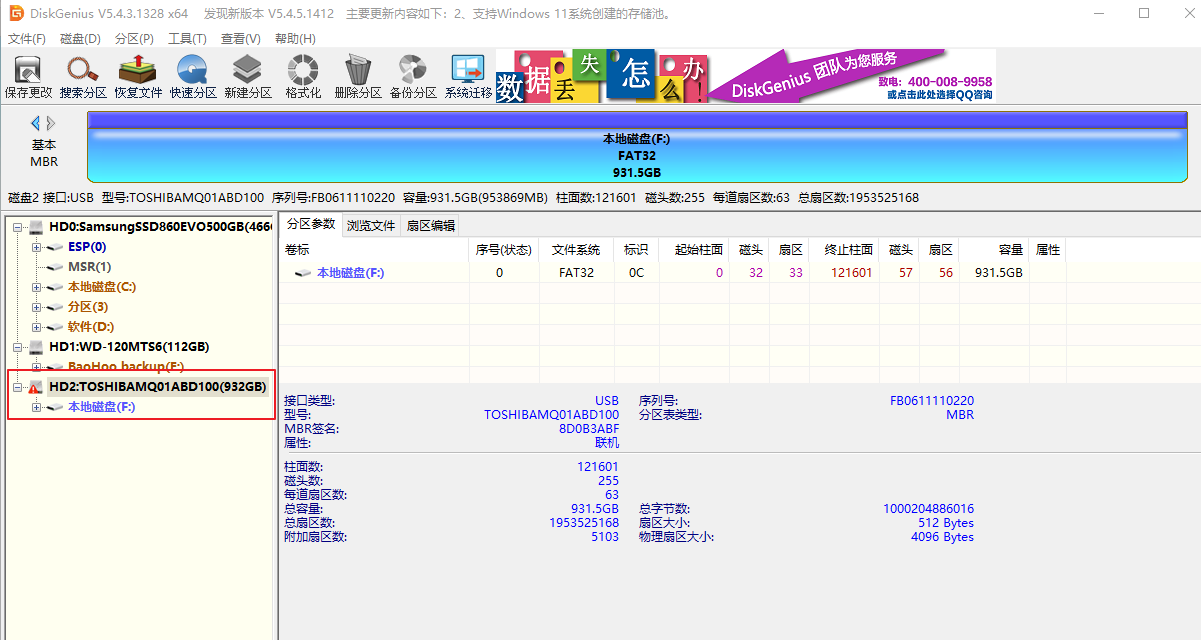The height and width of the screenshot is (640, 1201).
Task: Click the 931.5GB capacity cell in table
Action: pos(999,273)
